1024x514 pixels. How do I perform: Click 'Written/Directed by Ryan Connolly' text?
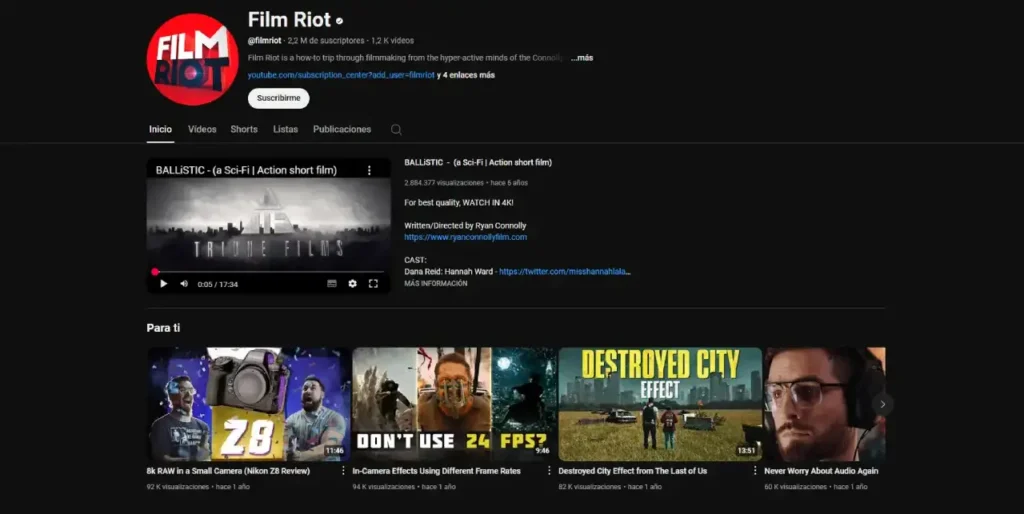465,225
